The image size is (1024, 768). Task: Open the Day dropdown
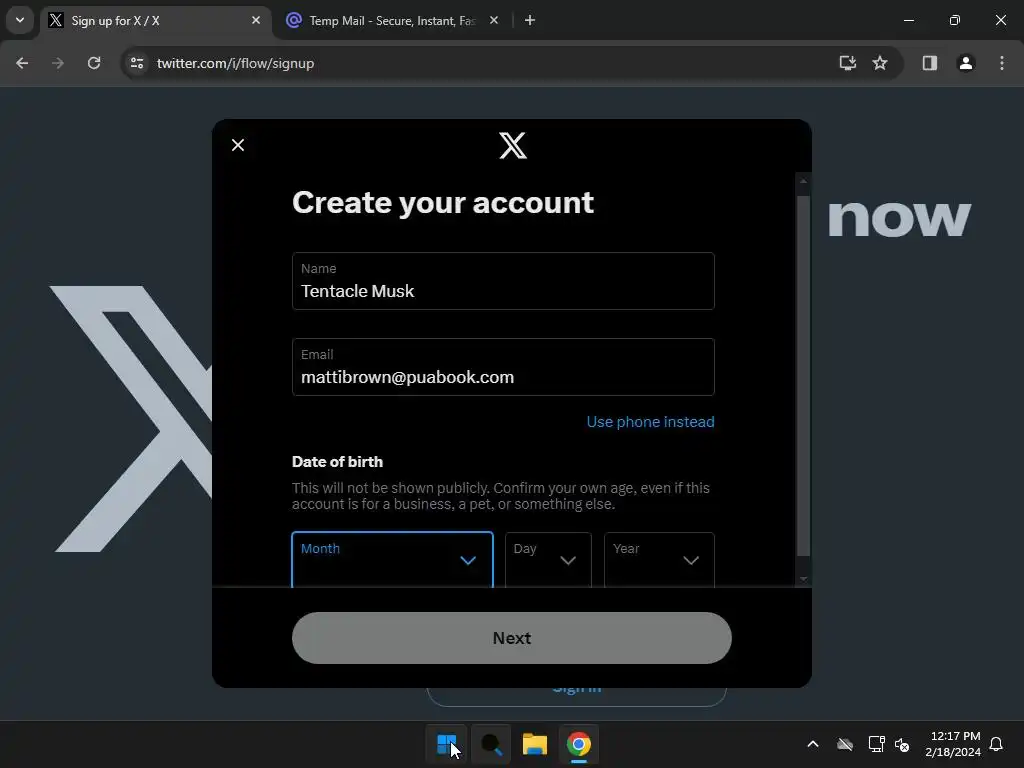(548, 560)
